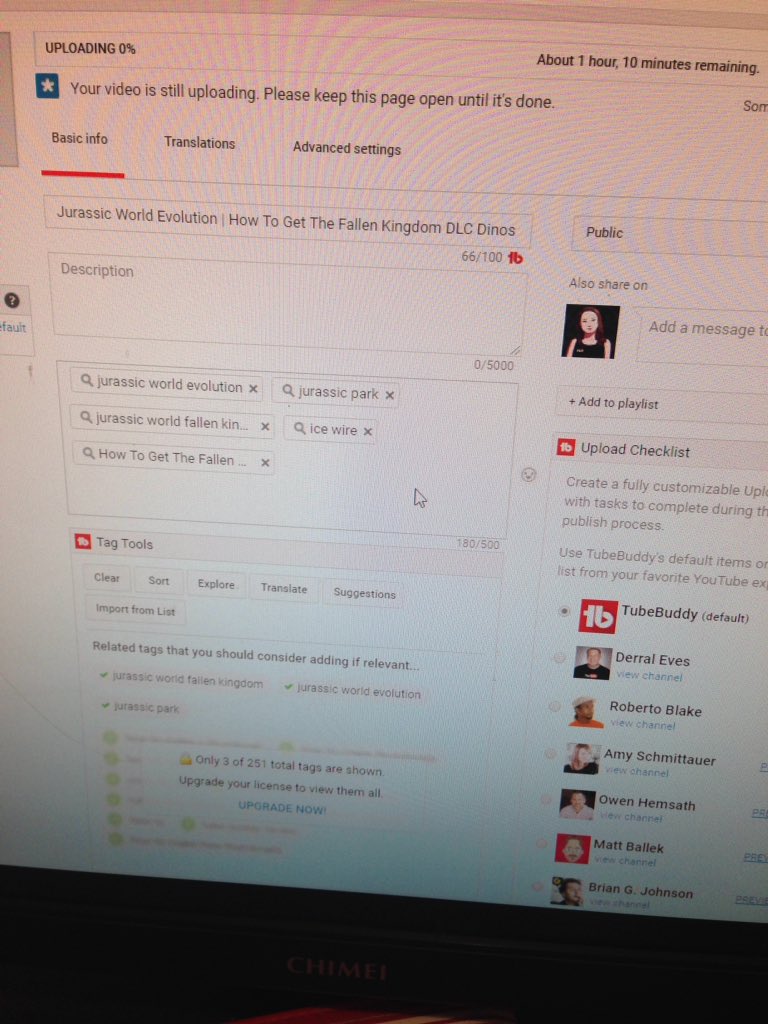Click the lock icon by tags notice
768x1024 pixels.
pyautogui.click(x=185, y=759)
